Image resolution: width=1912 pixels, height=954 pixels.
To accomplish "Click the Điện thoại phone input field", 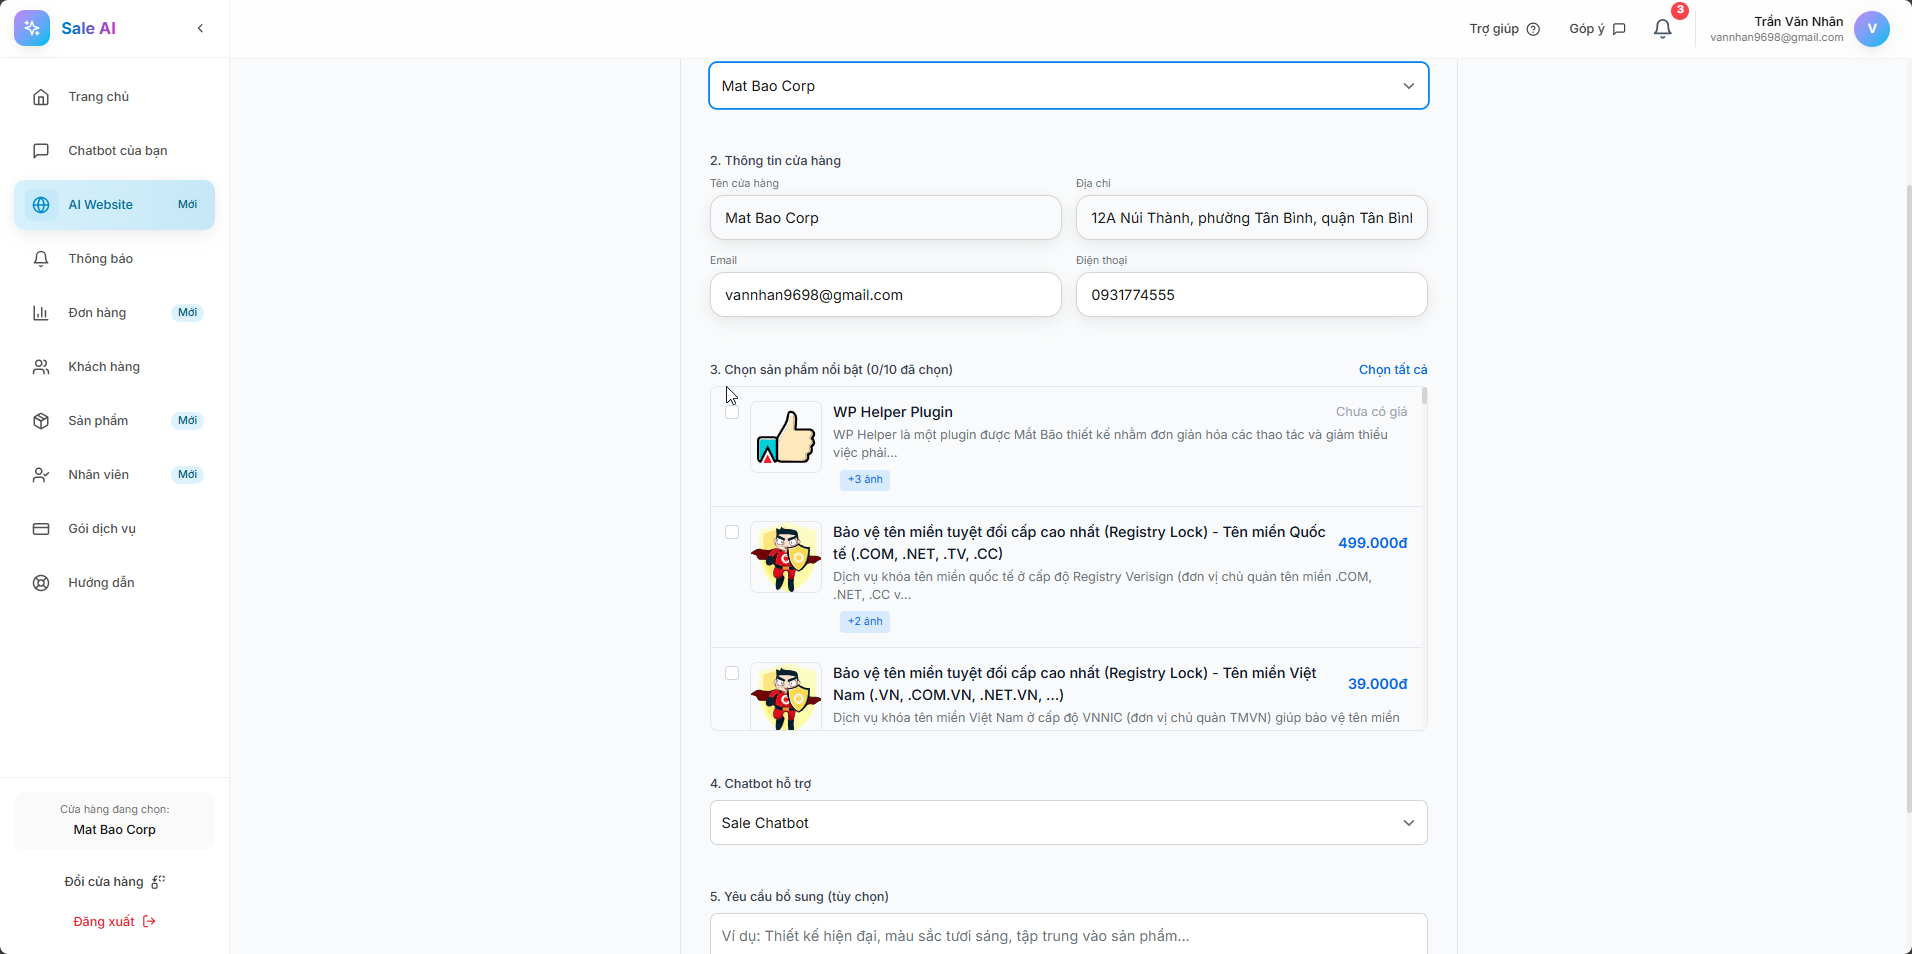I will pos(1251,295).
